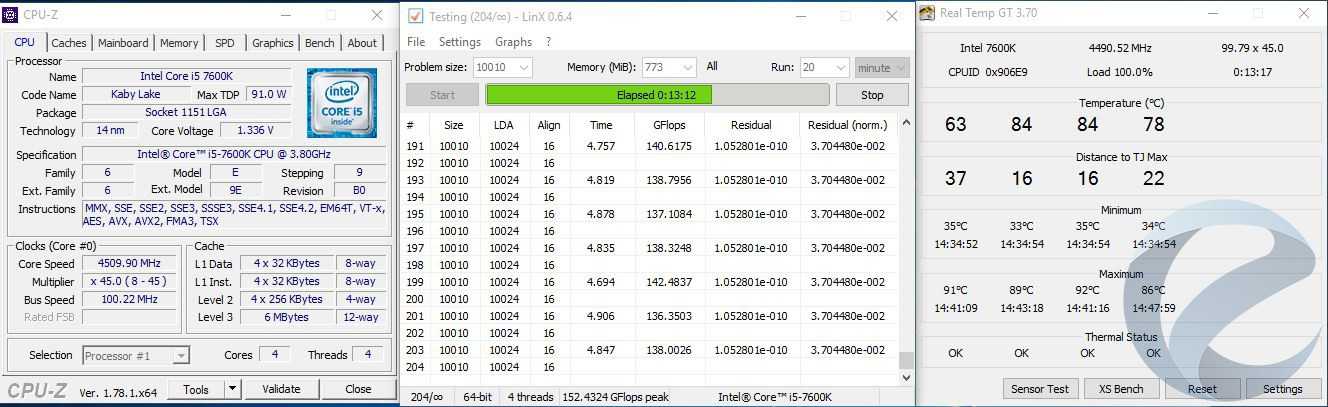1328x407 pixels.
Task: Click the Real Temp title bar icon
Action: point(927,14)
